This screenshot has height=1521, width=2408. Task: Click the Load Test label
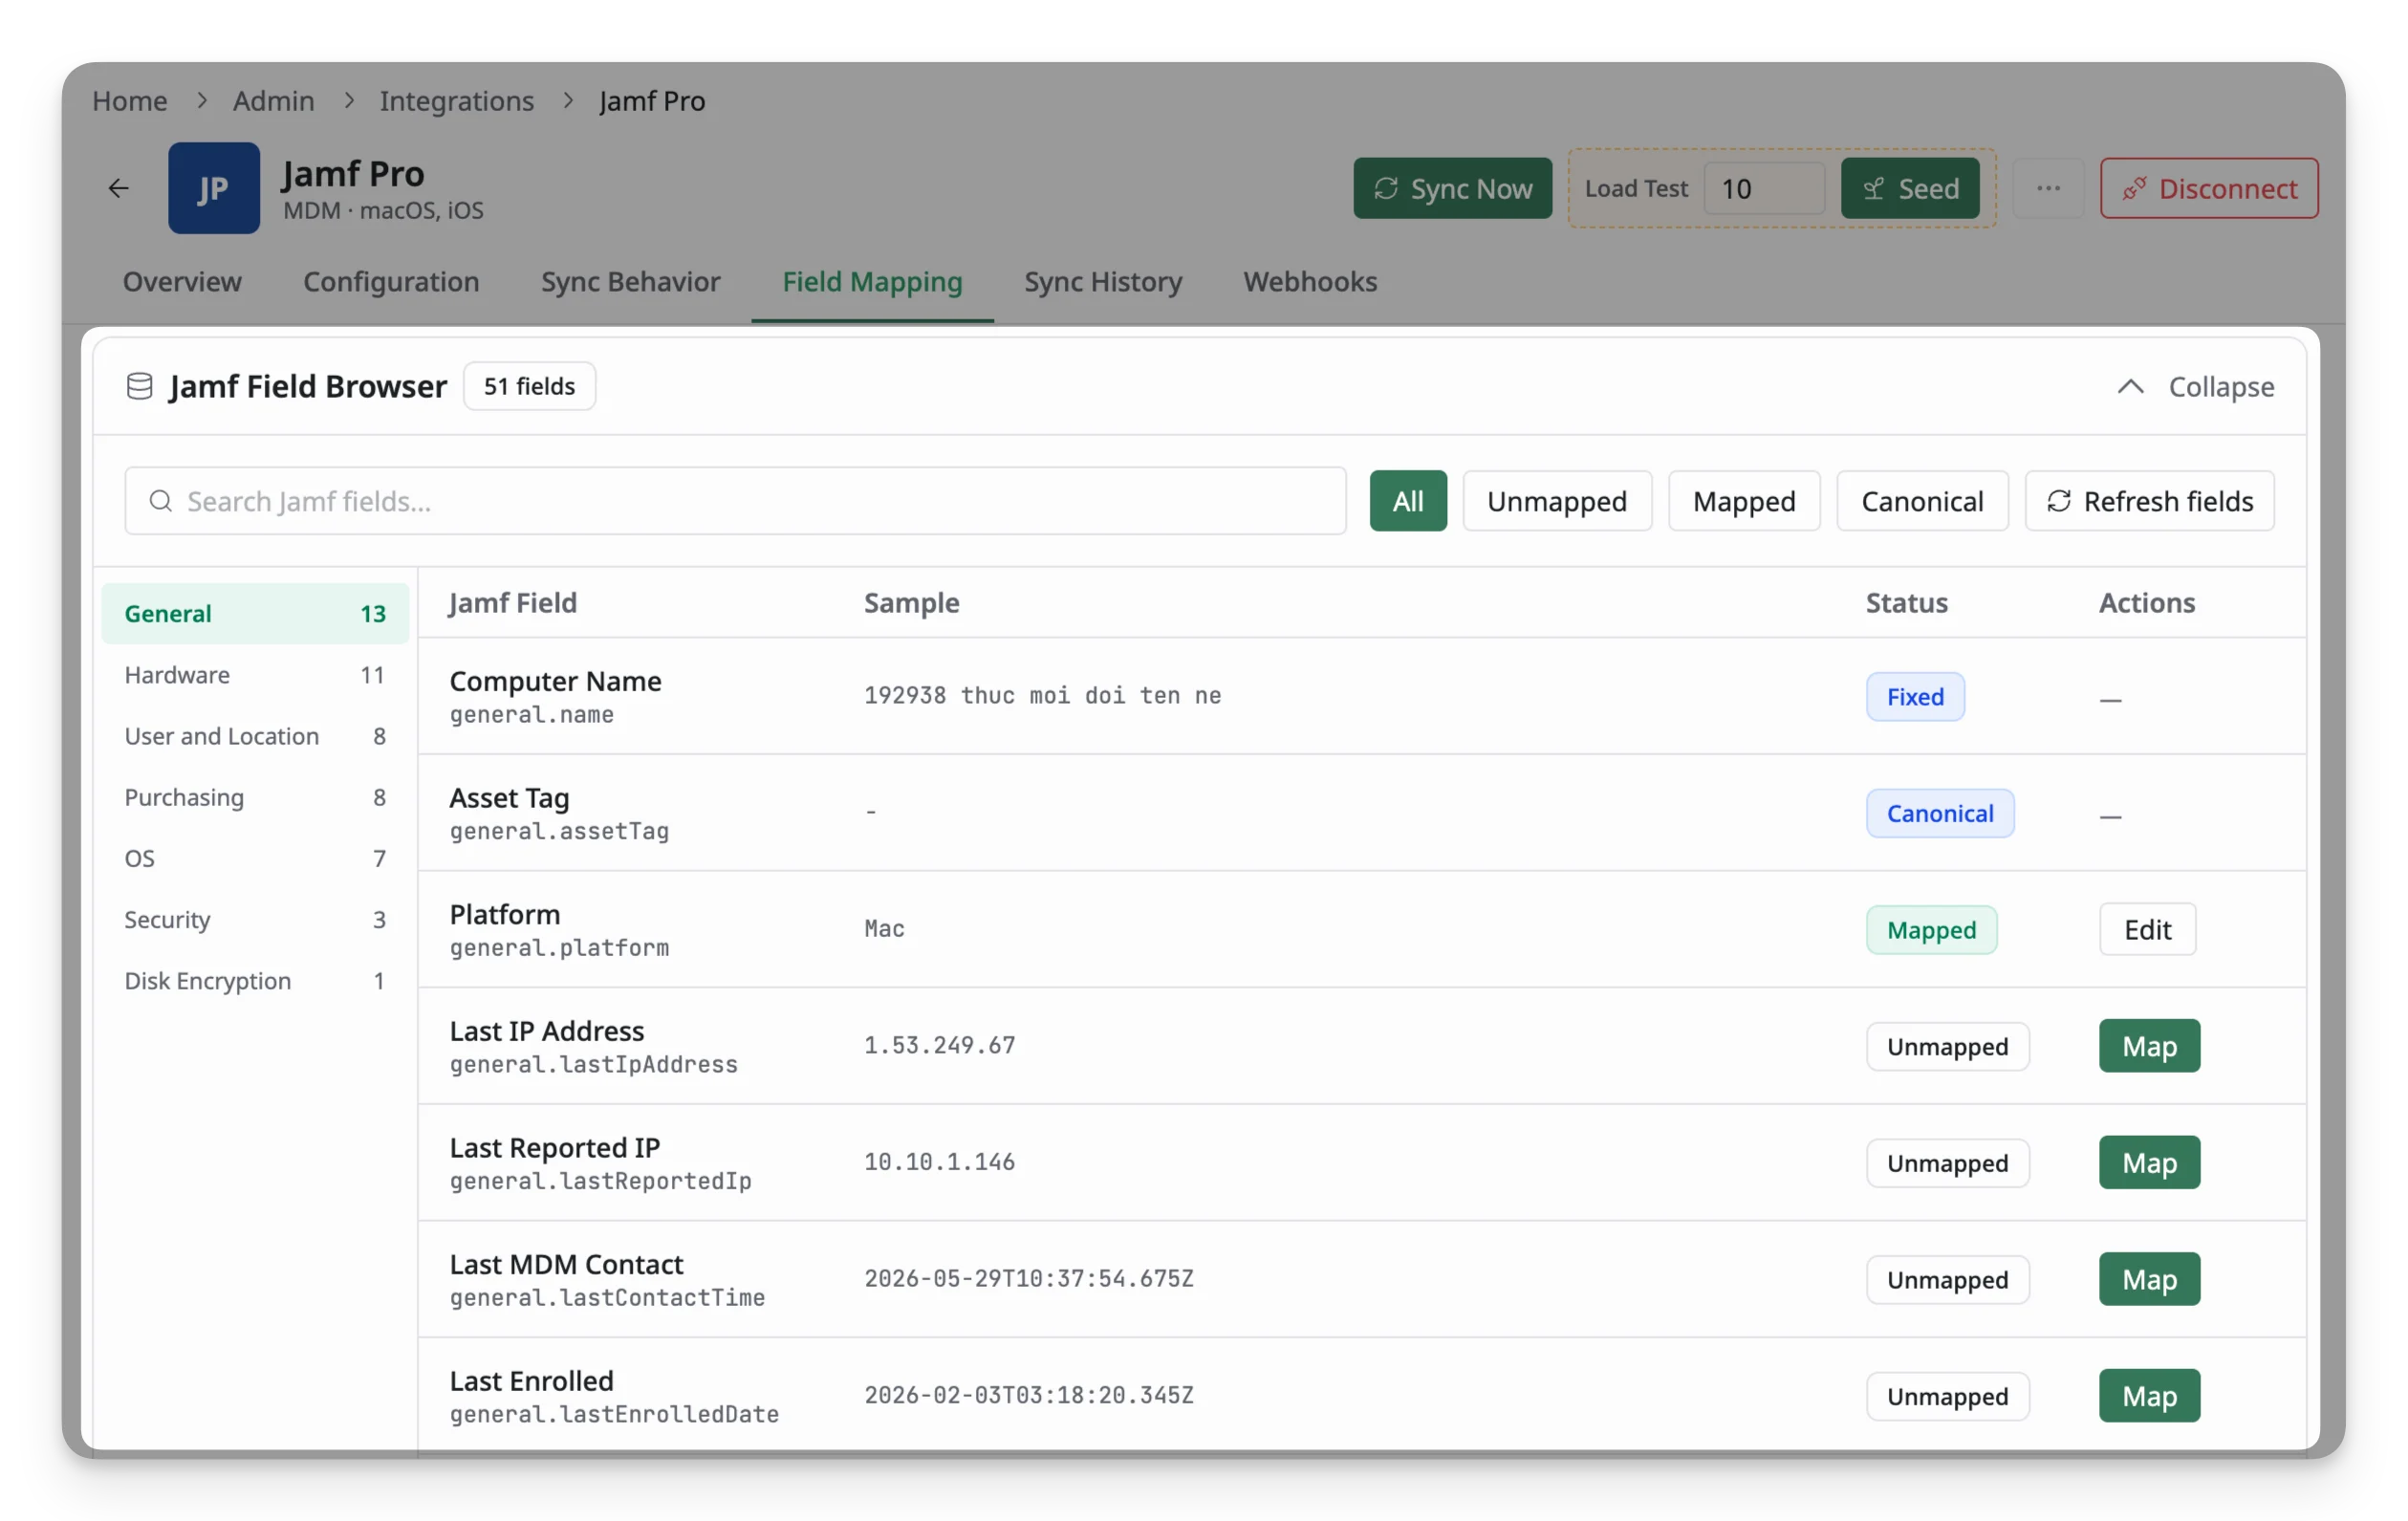[1635, 188]
